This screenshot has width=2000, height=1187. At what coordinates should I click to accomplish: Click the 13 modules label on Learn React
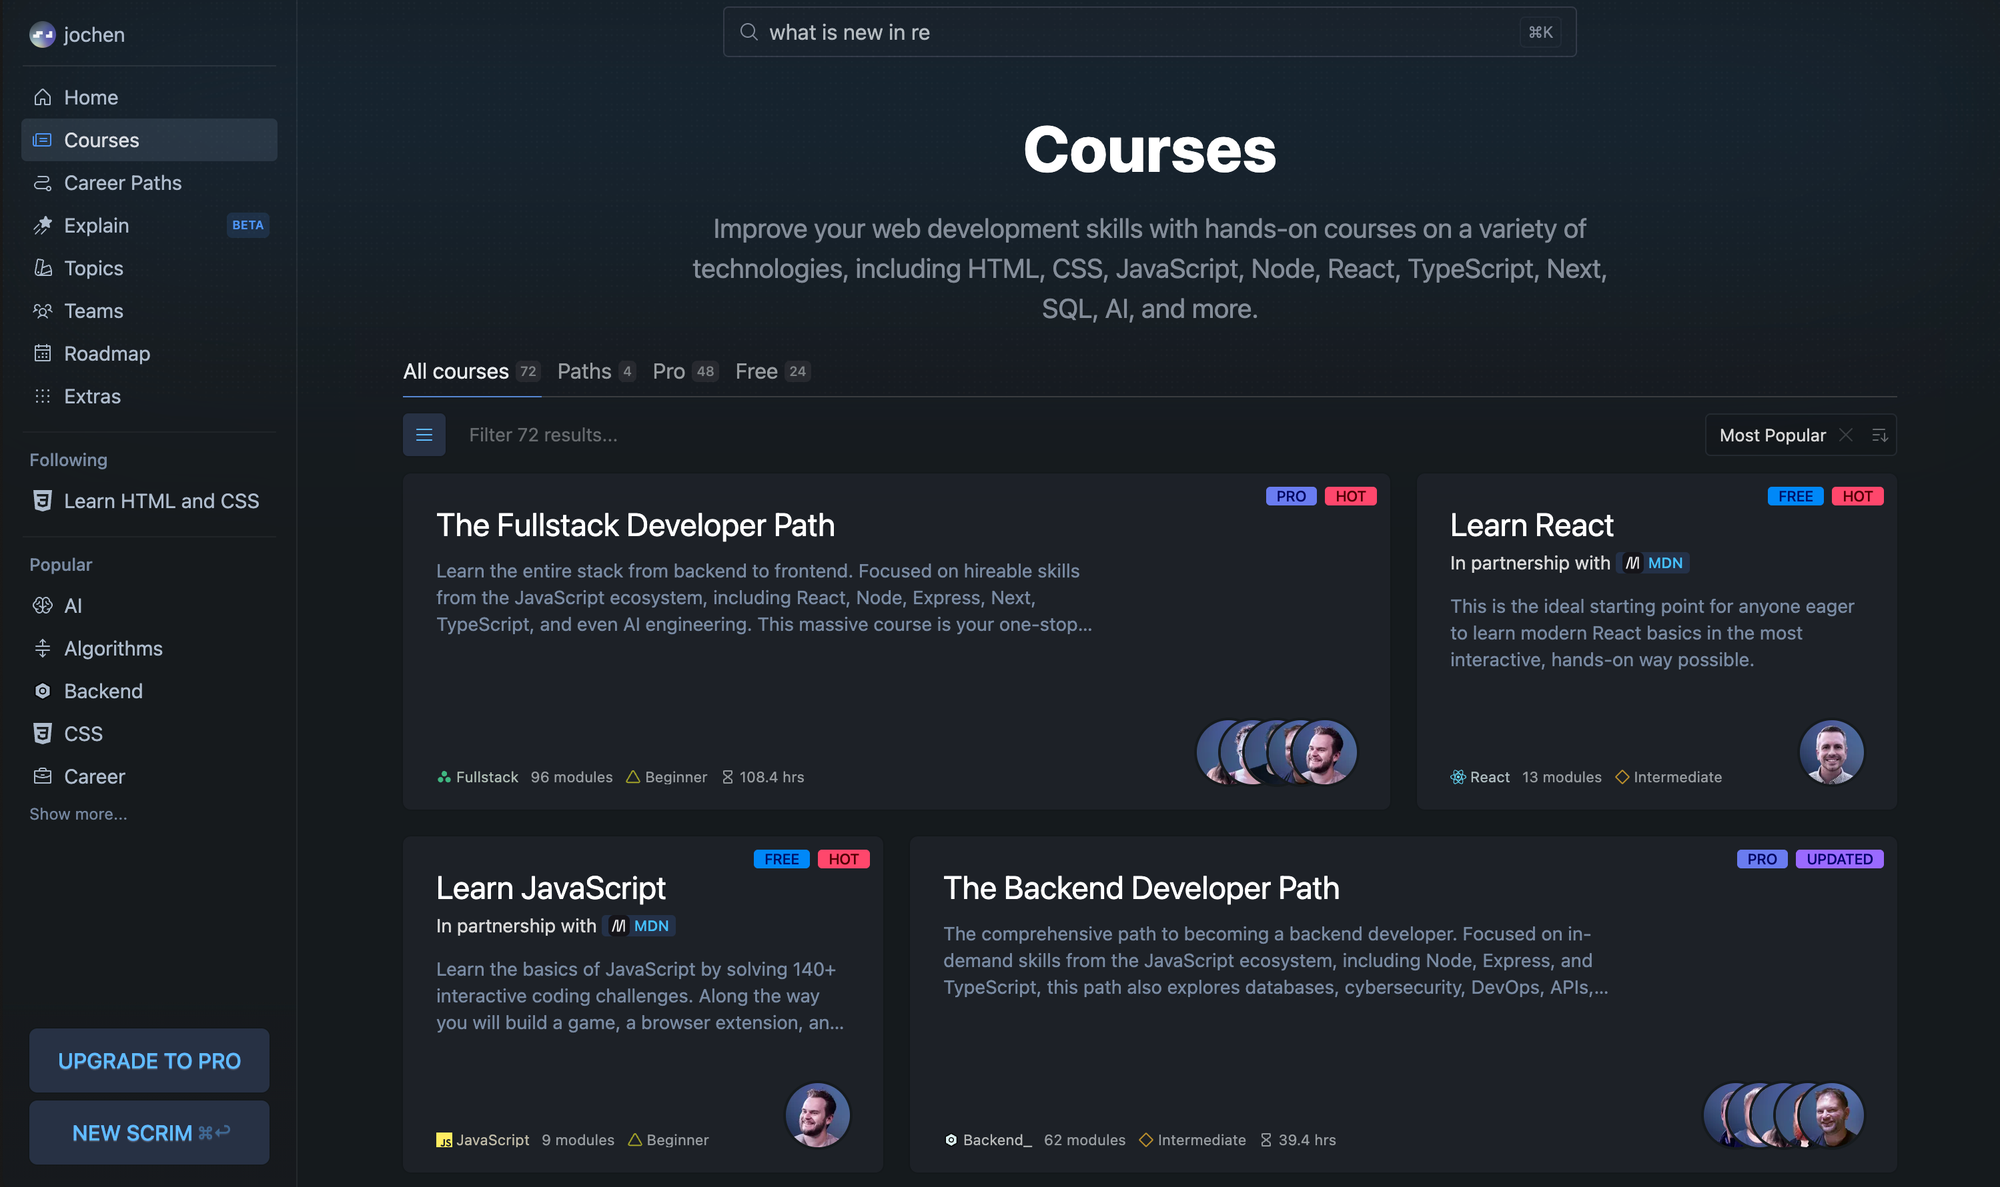tap(1561, 777)
